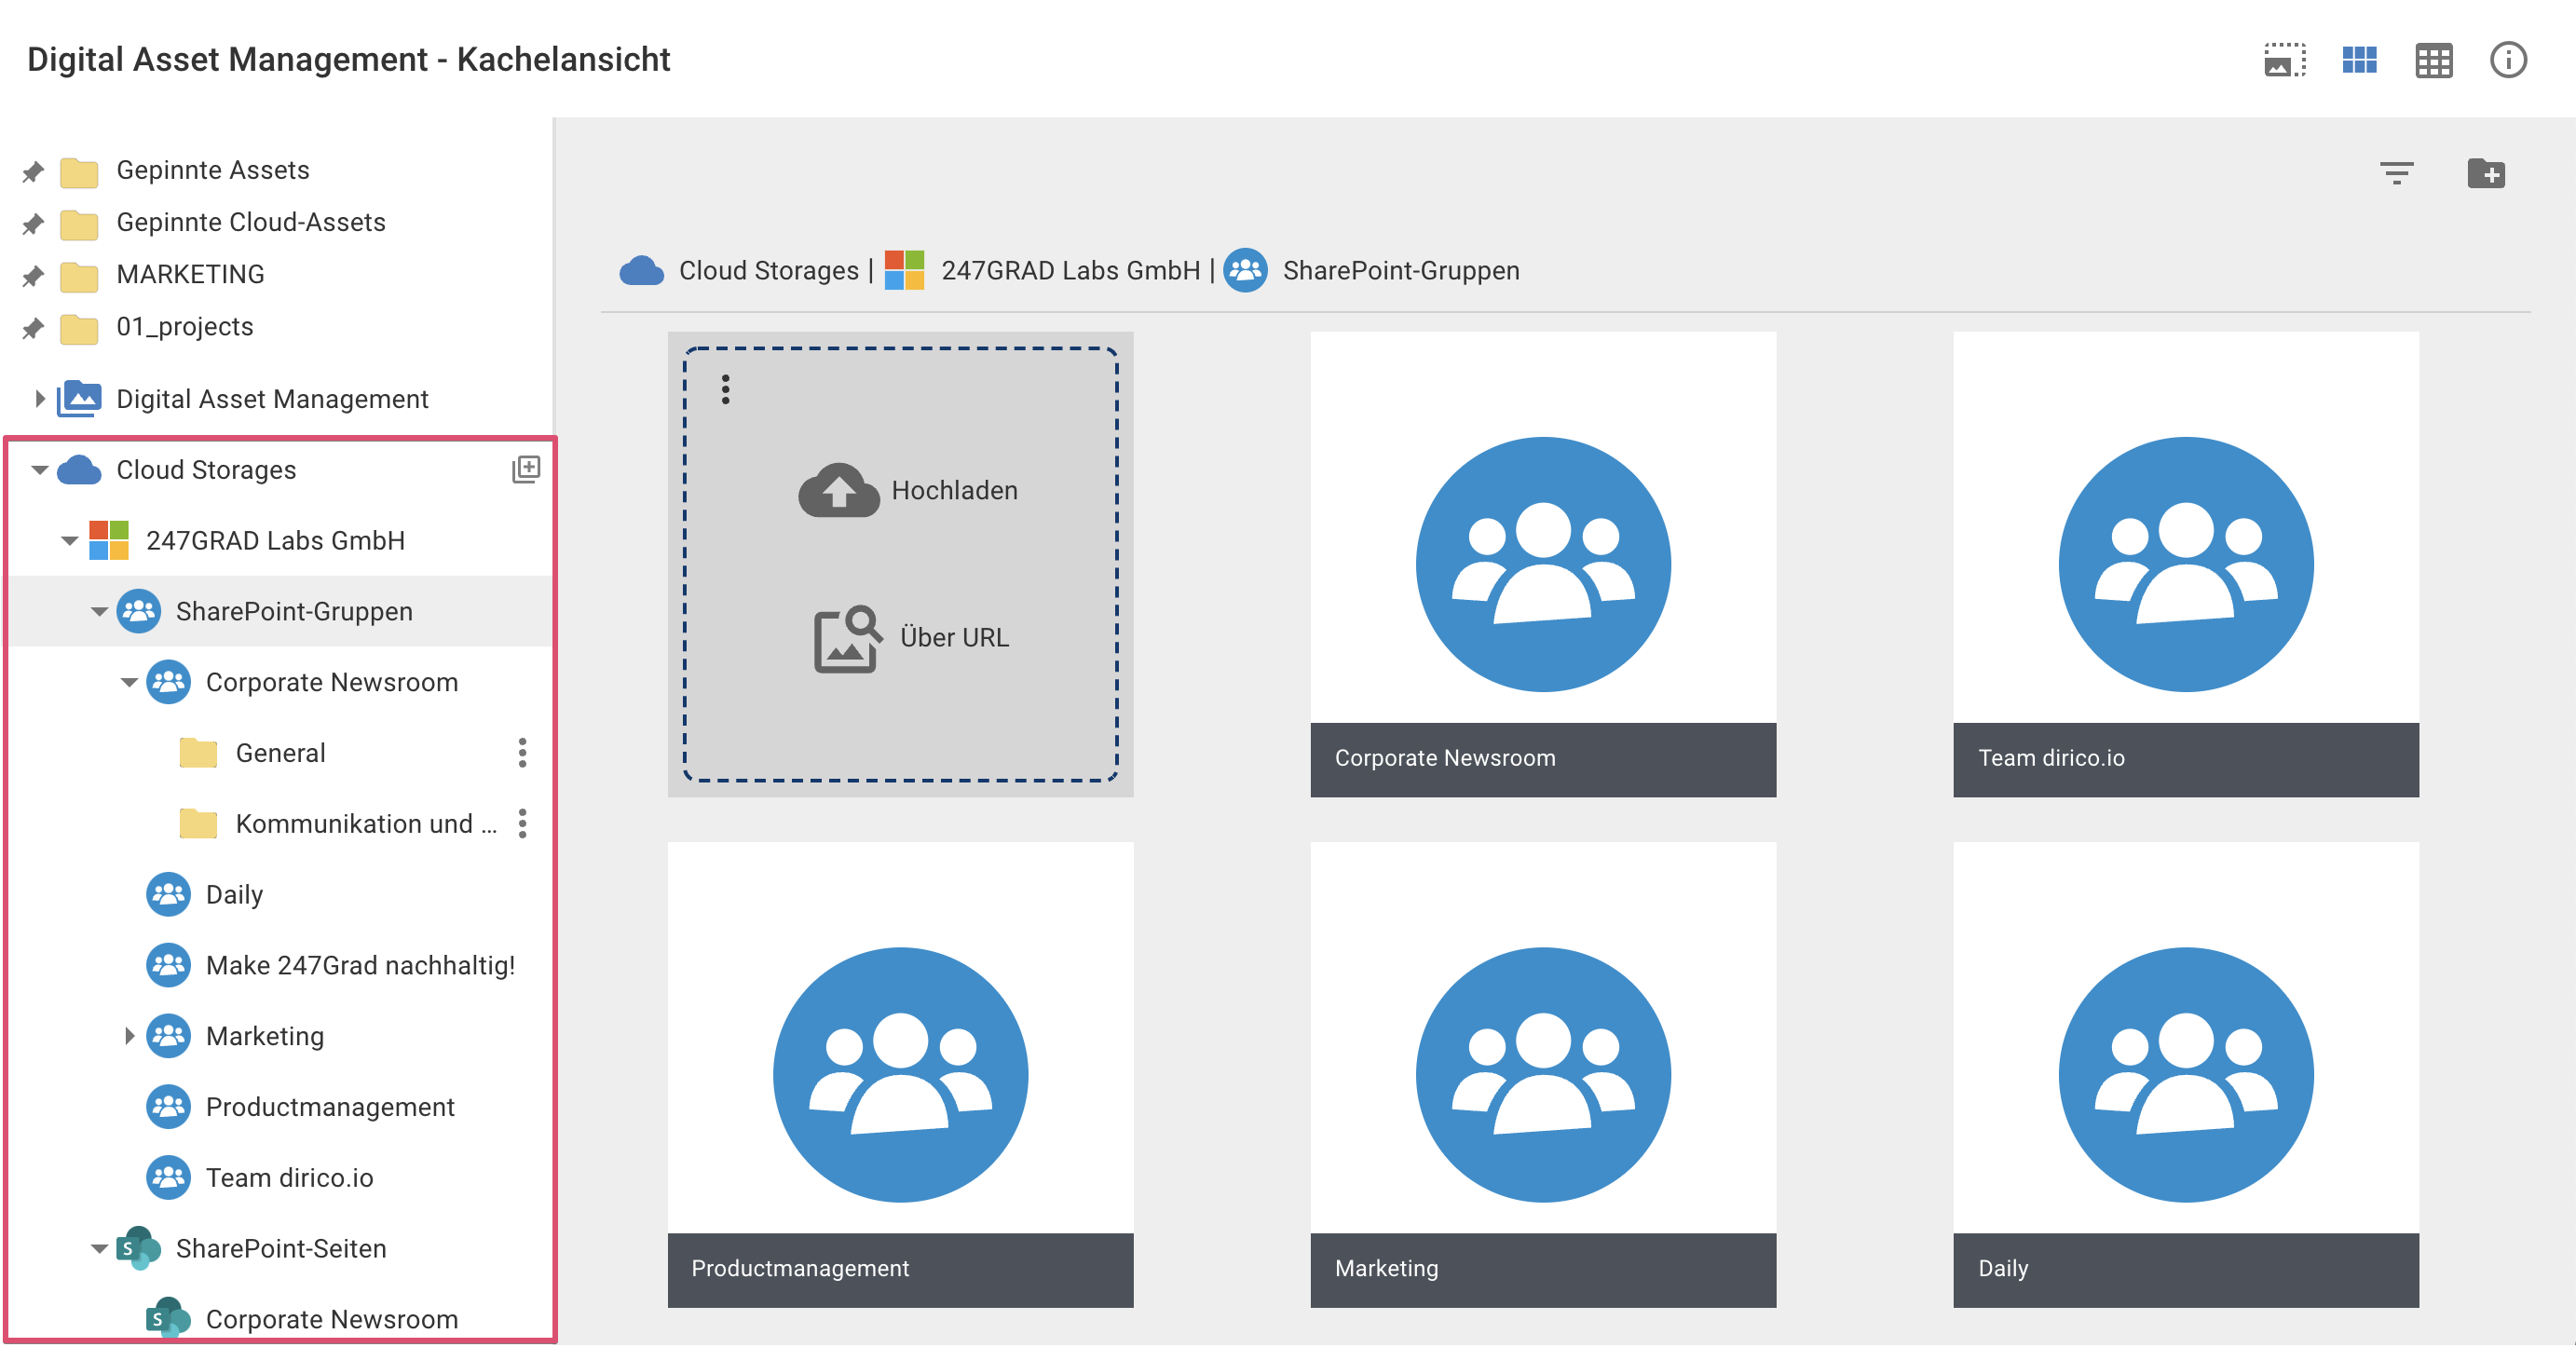
Task: Click the Microsoft logo beside 247GRAD Labs GmbH in tree
Action: click(109, 541)
